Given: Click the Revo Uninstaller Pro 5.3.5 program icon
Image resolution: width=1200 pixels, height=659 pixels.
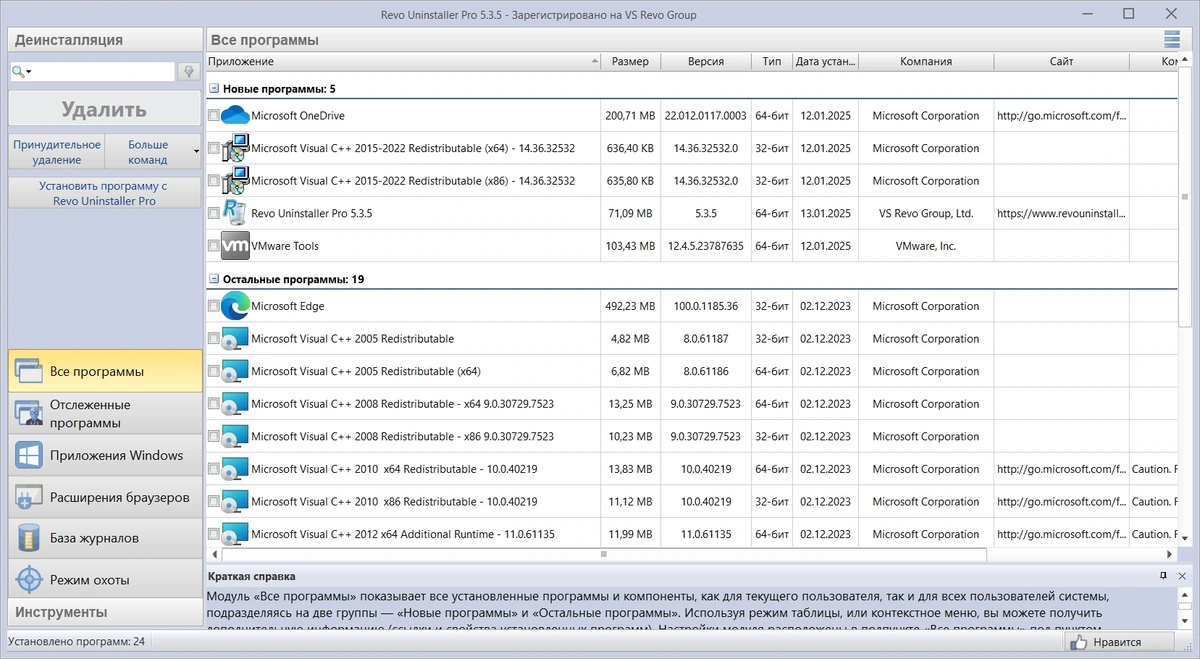Looking at the screenshot, I should click(235, 213).
